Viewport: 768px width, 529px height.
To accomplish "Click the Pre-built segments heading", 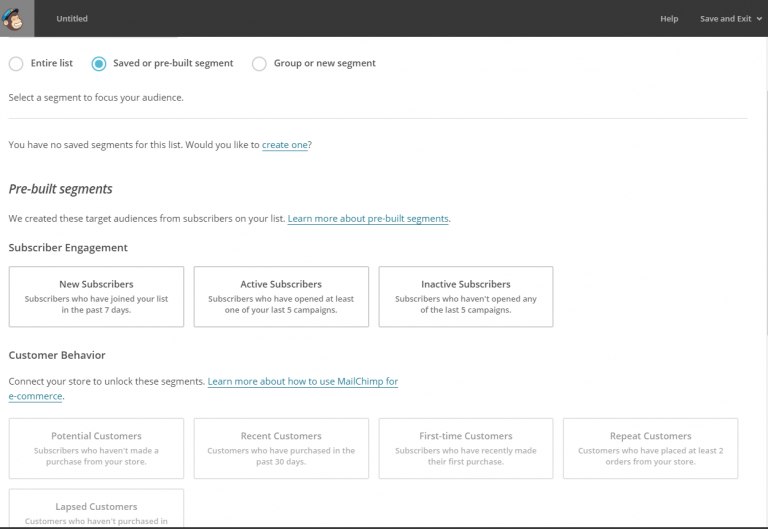I will [x=60, y=189].
